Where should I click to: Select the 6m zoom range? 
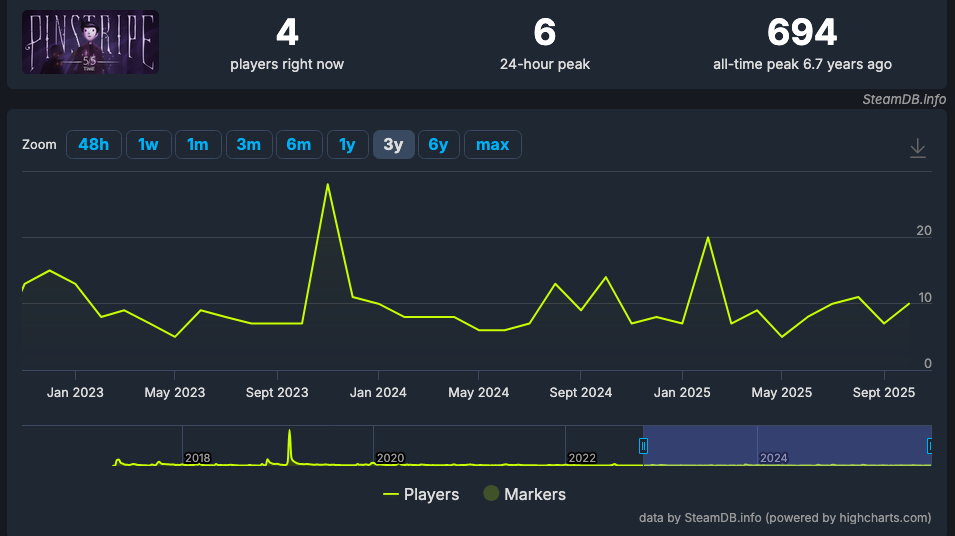pyautogui.click(x=299, y=144)
